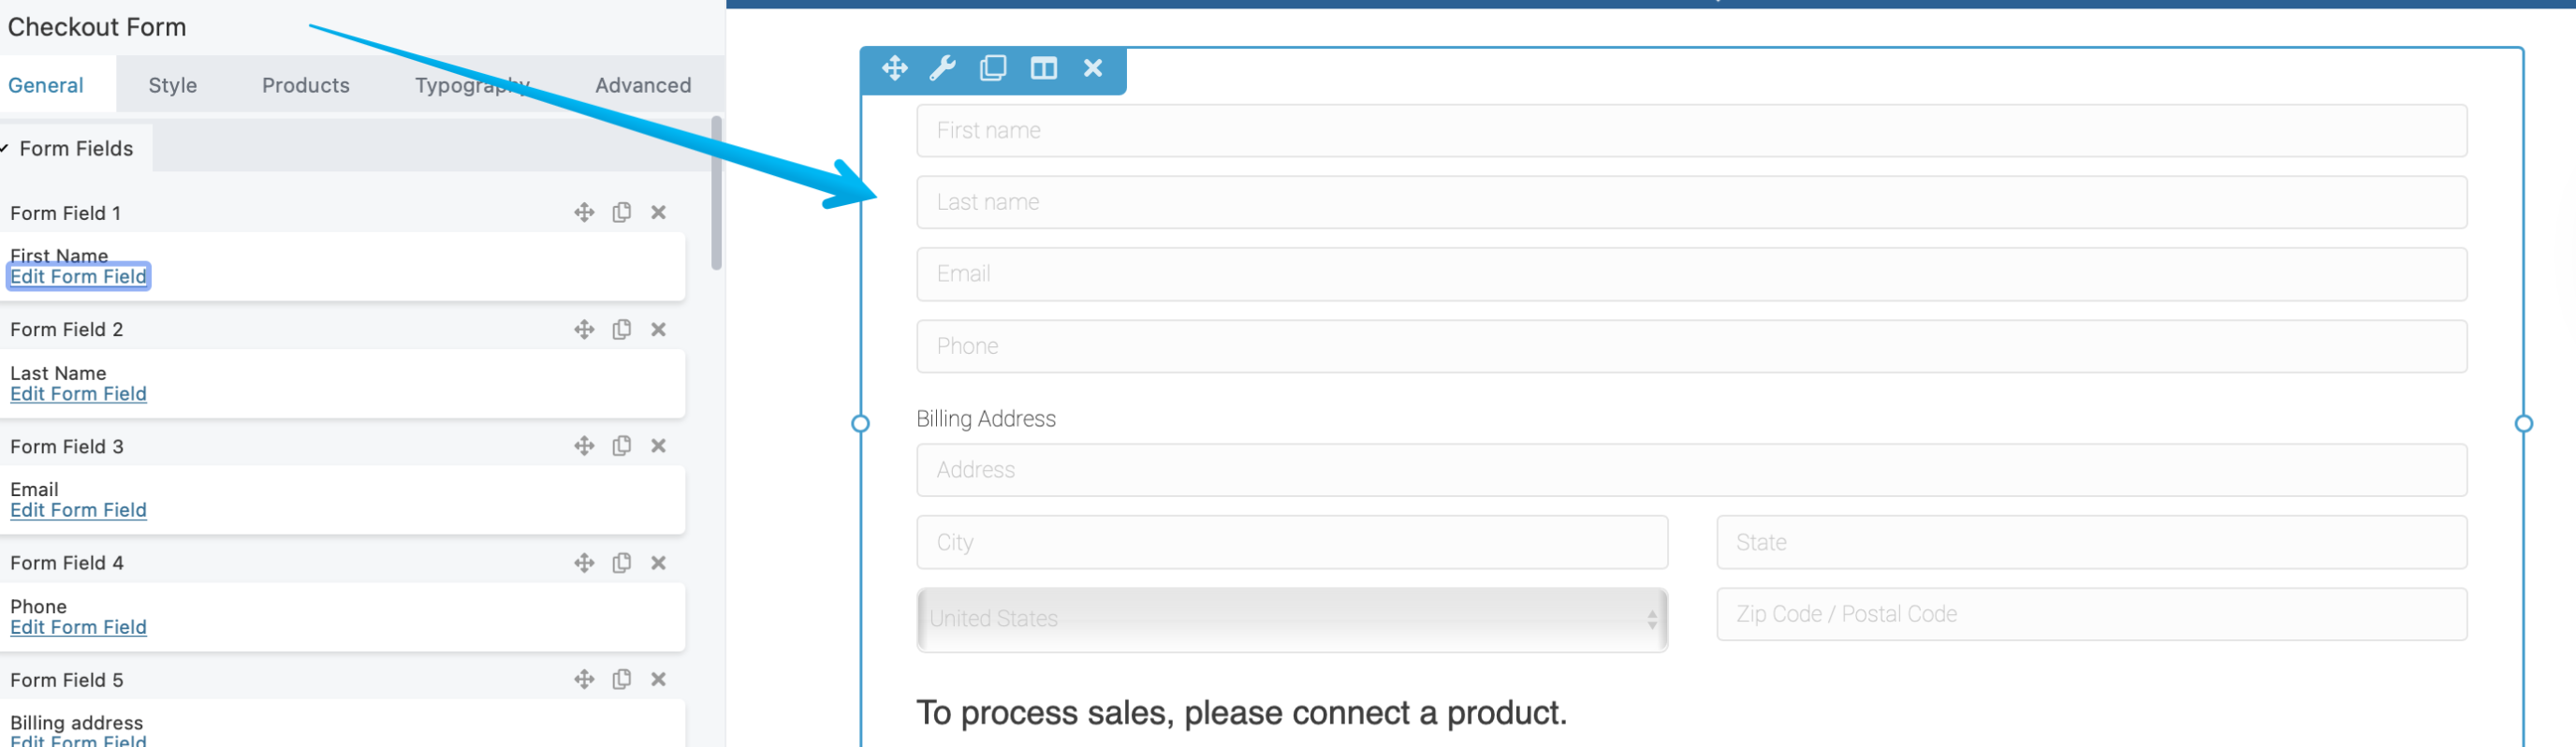
Task: Open the United States country dropdown
Action: coord(1290,619)
